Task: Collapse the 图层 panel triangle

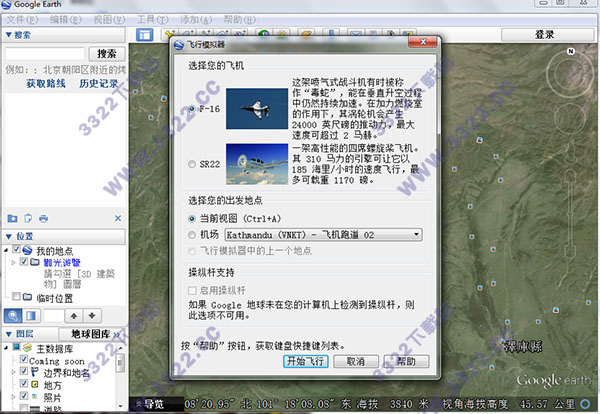Action: pyautogui.click(x=8, y=334)
